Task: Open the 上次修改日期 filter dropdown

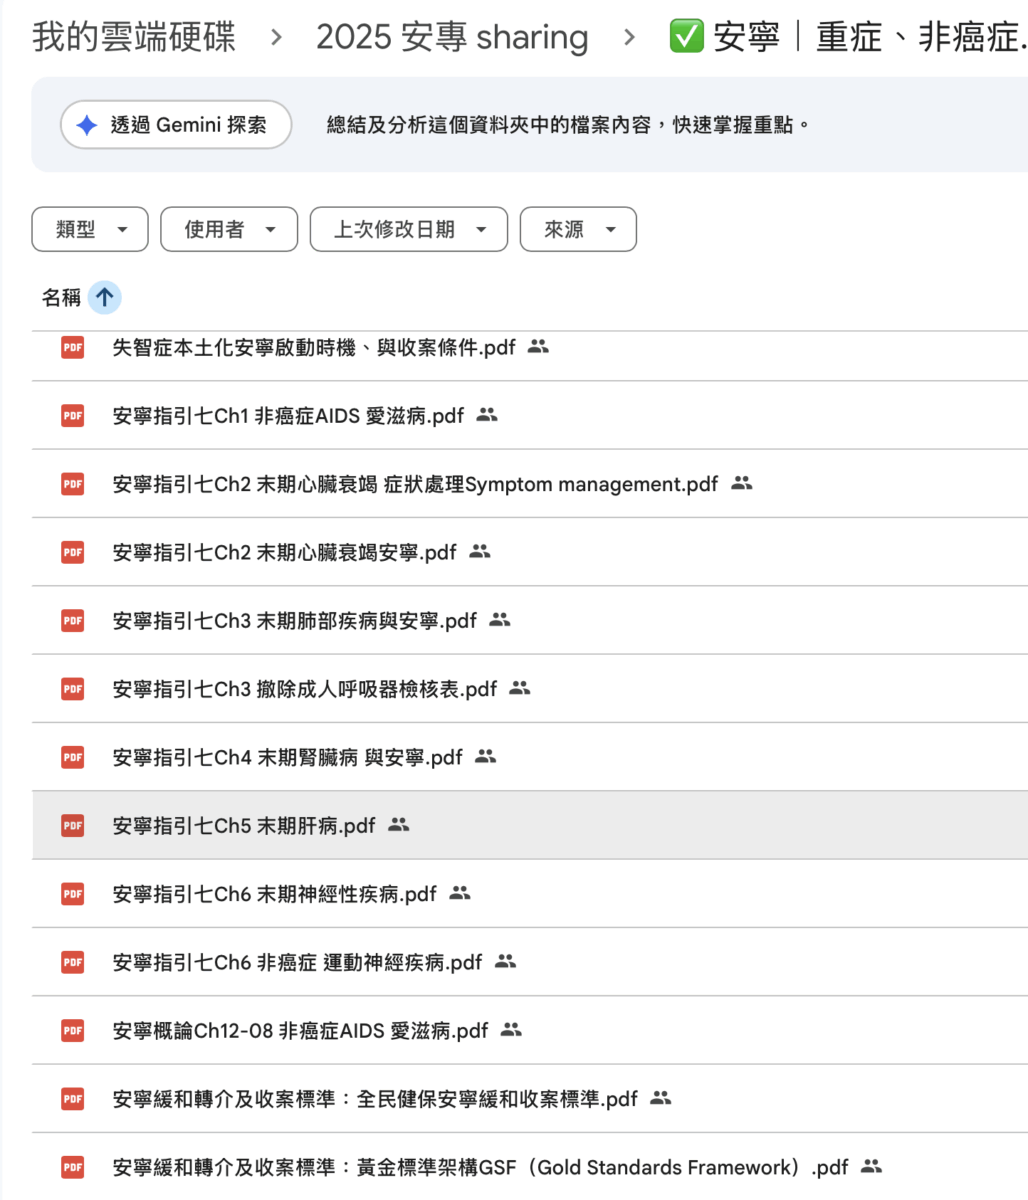Action: click(x=409, y=230)
